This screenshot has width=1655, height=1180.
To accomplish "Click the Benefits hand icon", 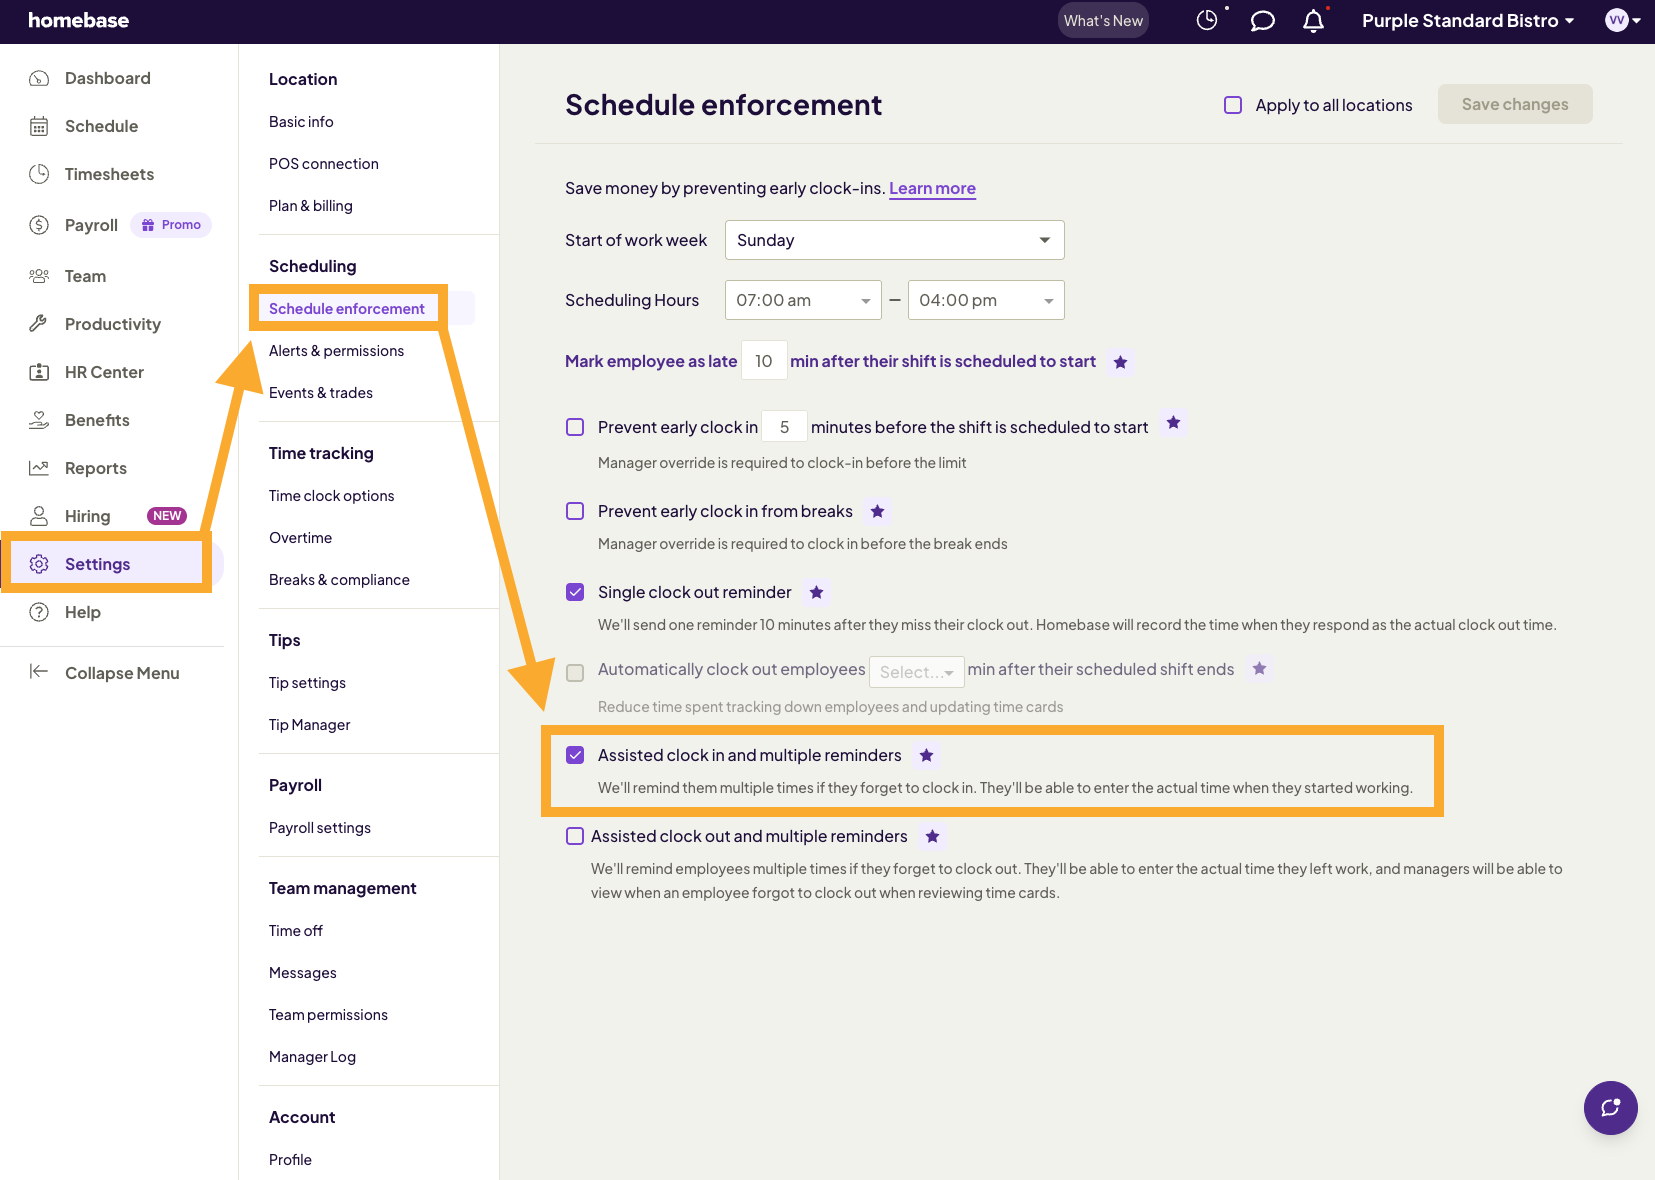I will pos(39,420).
